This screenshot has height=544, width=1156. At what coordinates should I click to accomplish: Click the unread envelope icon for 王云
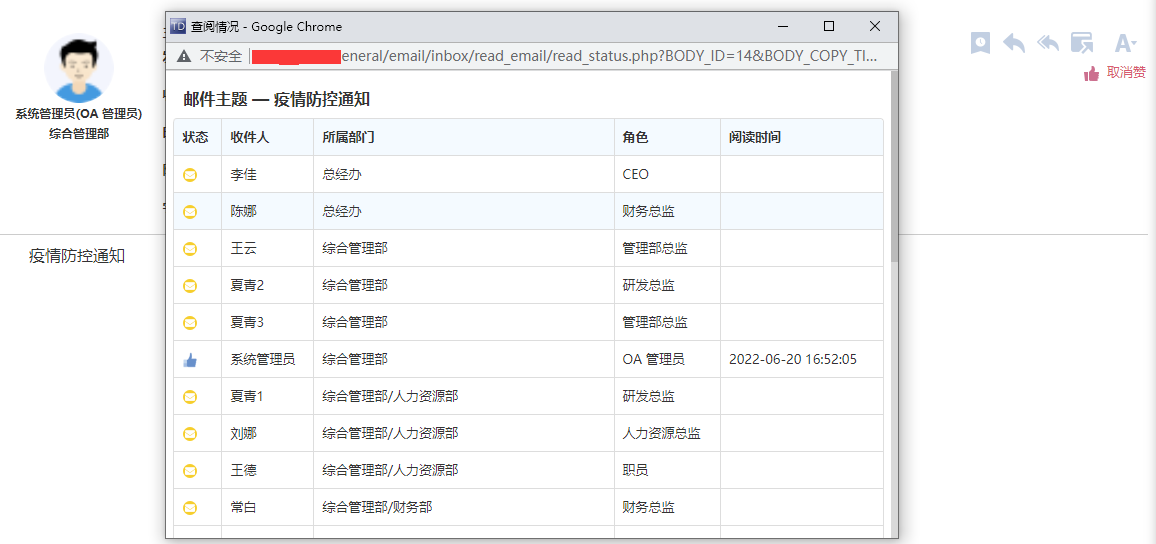click(x=190, y=249)
